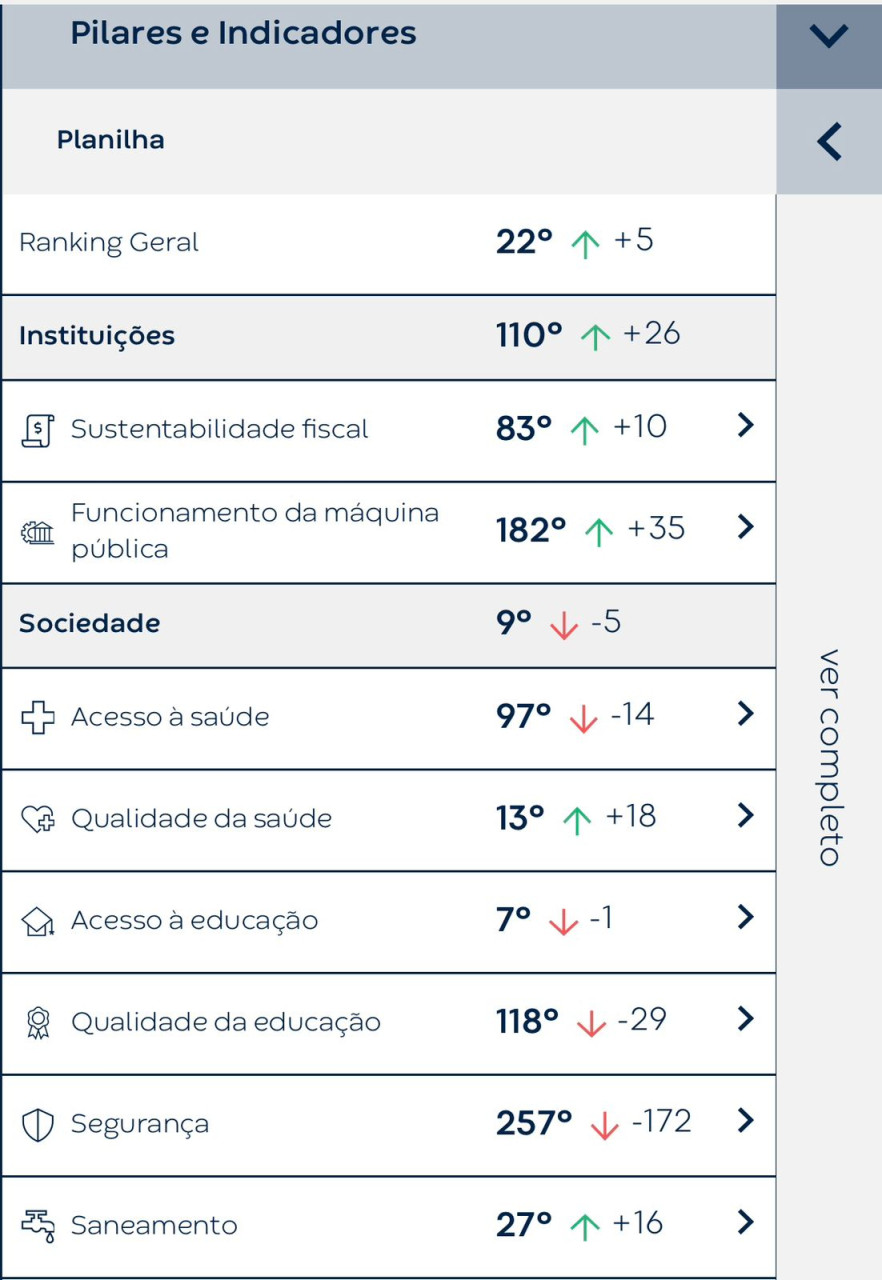Select the Ranking Geral row

click(388, 244)
